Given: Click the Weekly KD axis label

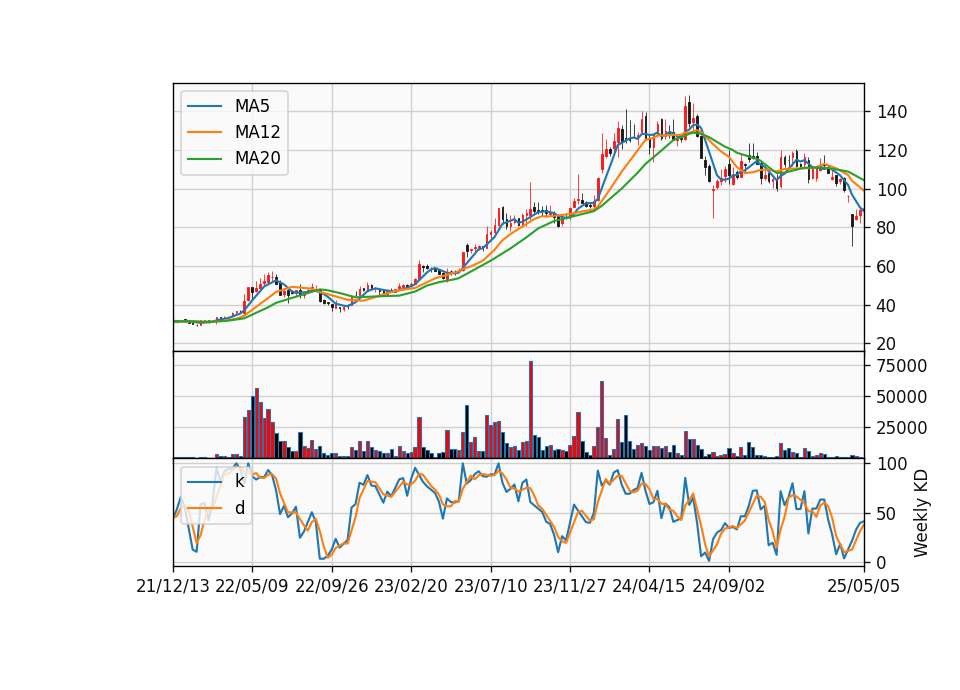Looking at the screenshot, I should (x=920, y=514).
